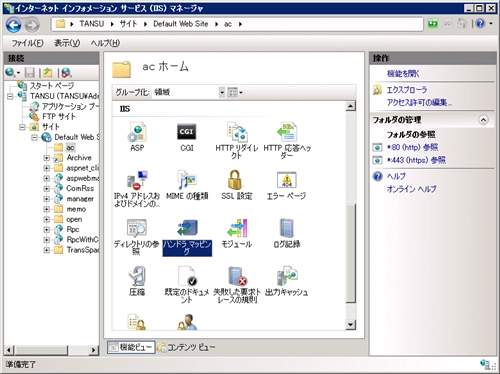Open the ASP feature icon
The image size is (500, 374).
click(137, 137)
